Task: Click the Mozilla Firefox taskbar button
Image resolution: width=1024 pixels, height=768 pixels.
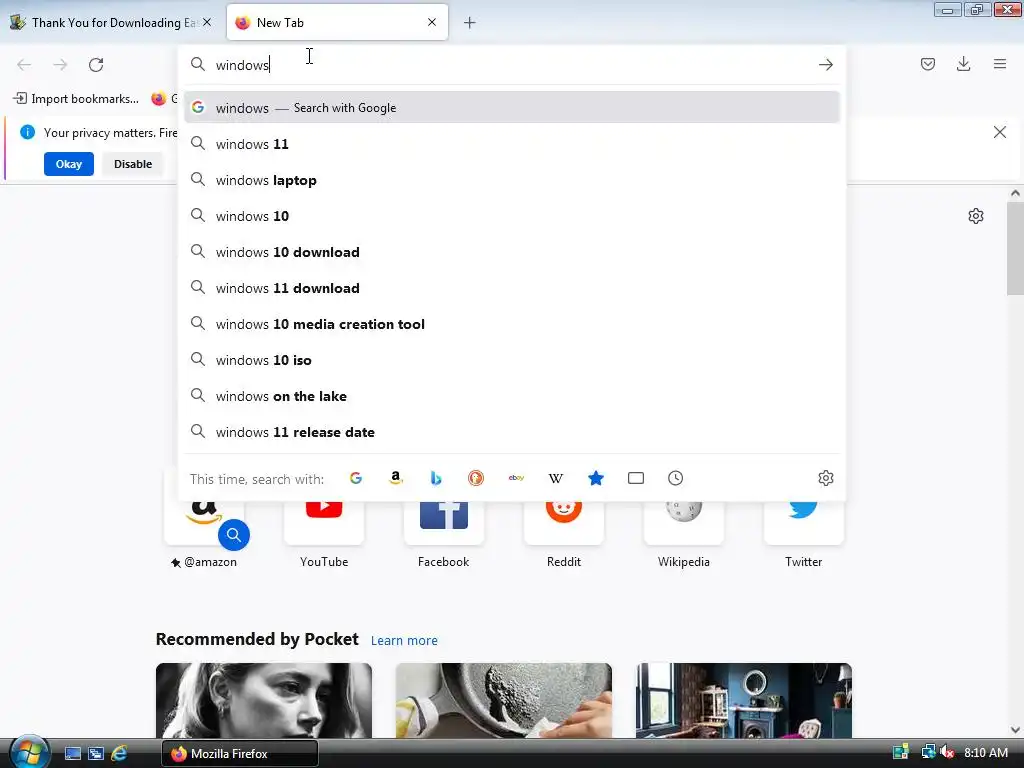Action: click(x=240, y=754)
